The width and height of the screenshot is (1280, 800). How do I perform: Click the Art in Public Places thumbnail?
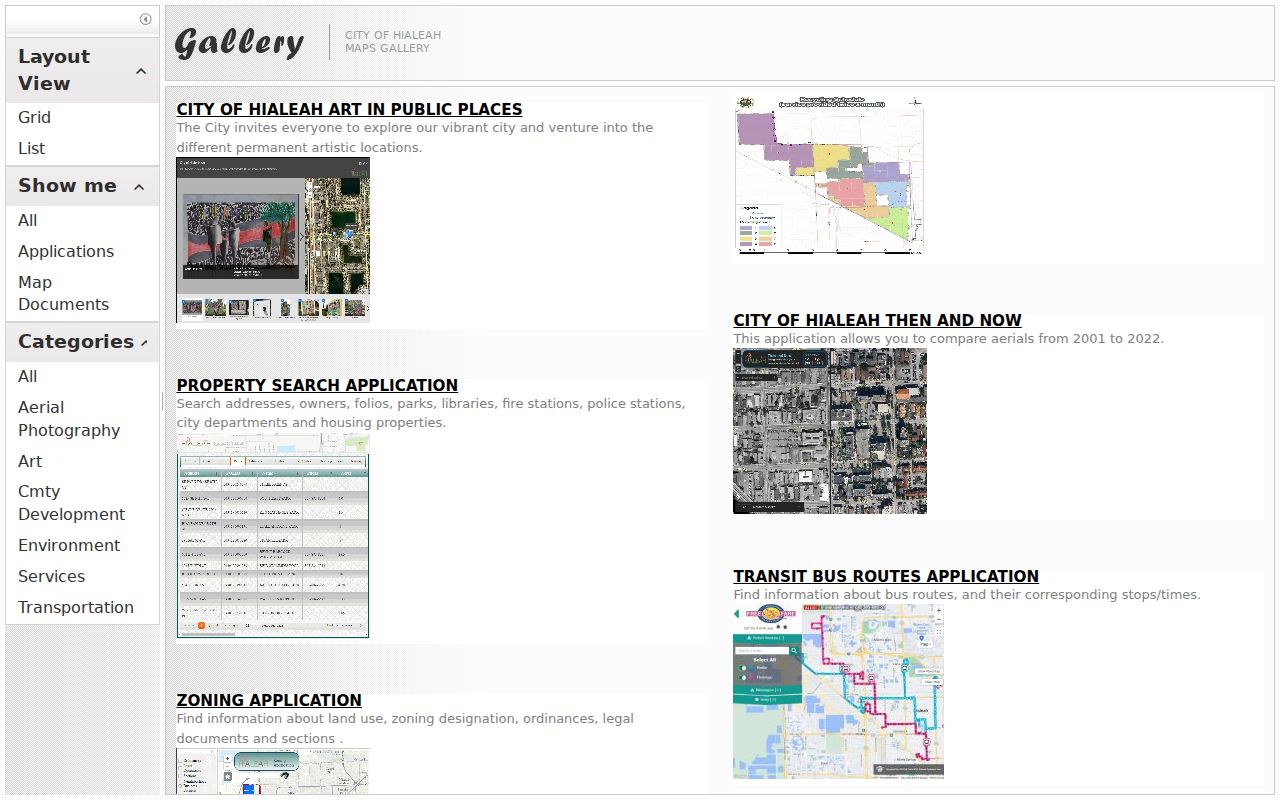(x=273, y=240)
